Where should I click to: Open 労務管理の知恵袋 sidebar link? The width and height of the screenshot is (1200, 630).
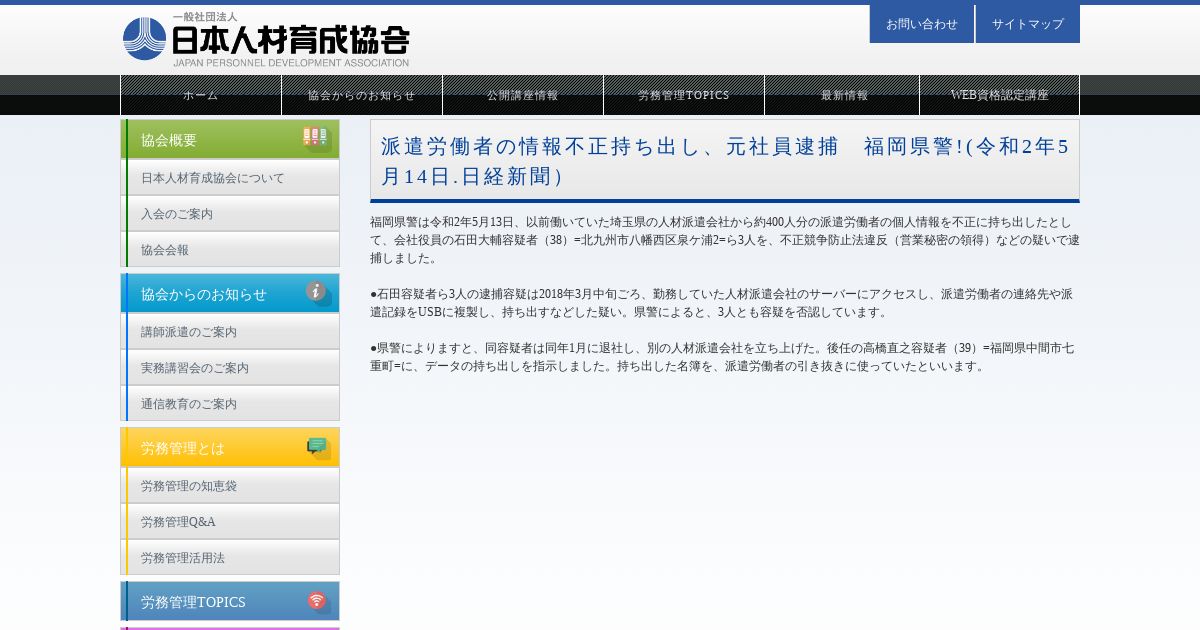(230, 486)
